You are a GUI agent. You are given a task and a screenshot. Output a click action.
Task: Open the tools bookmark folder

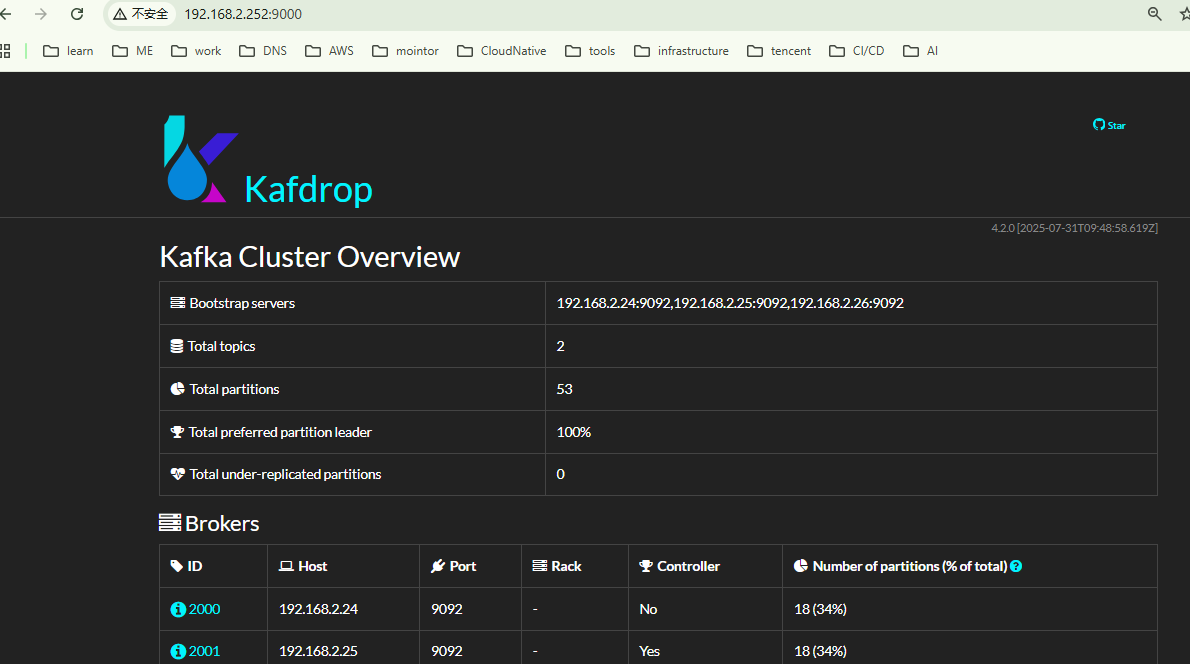(590, 51)
